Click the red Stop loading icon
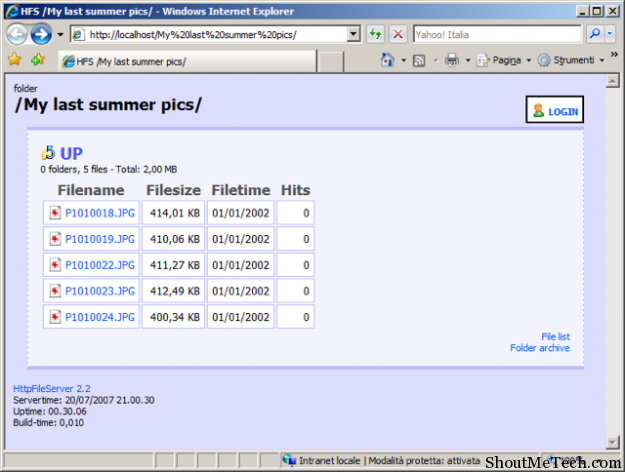The width and height of the screenshot is (625, 472). click(x=398, y=34)
